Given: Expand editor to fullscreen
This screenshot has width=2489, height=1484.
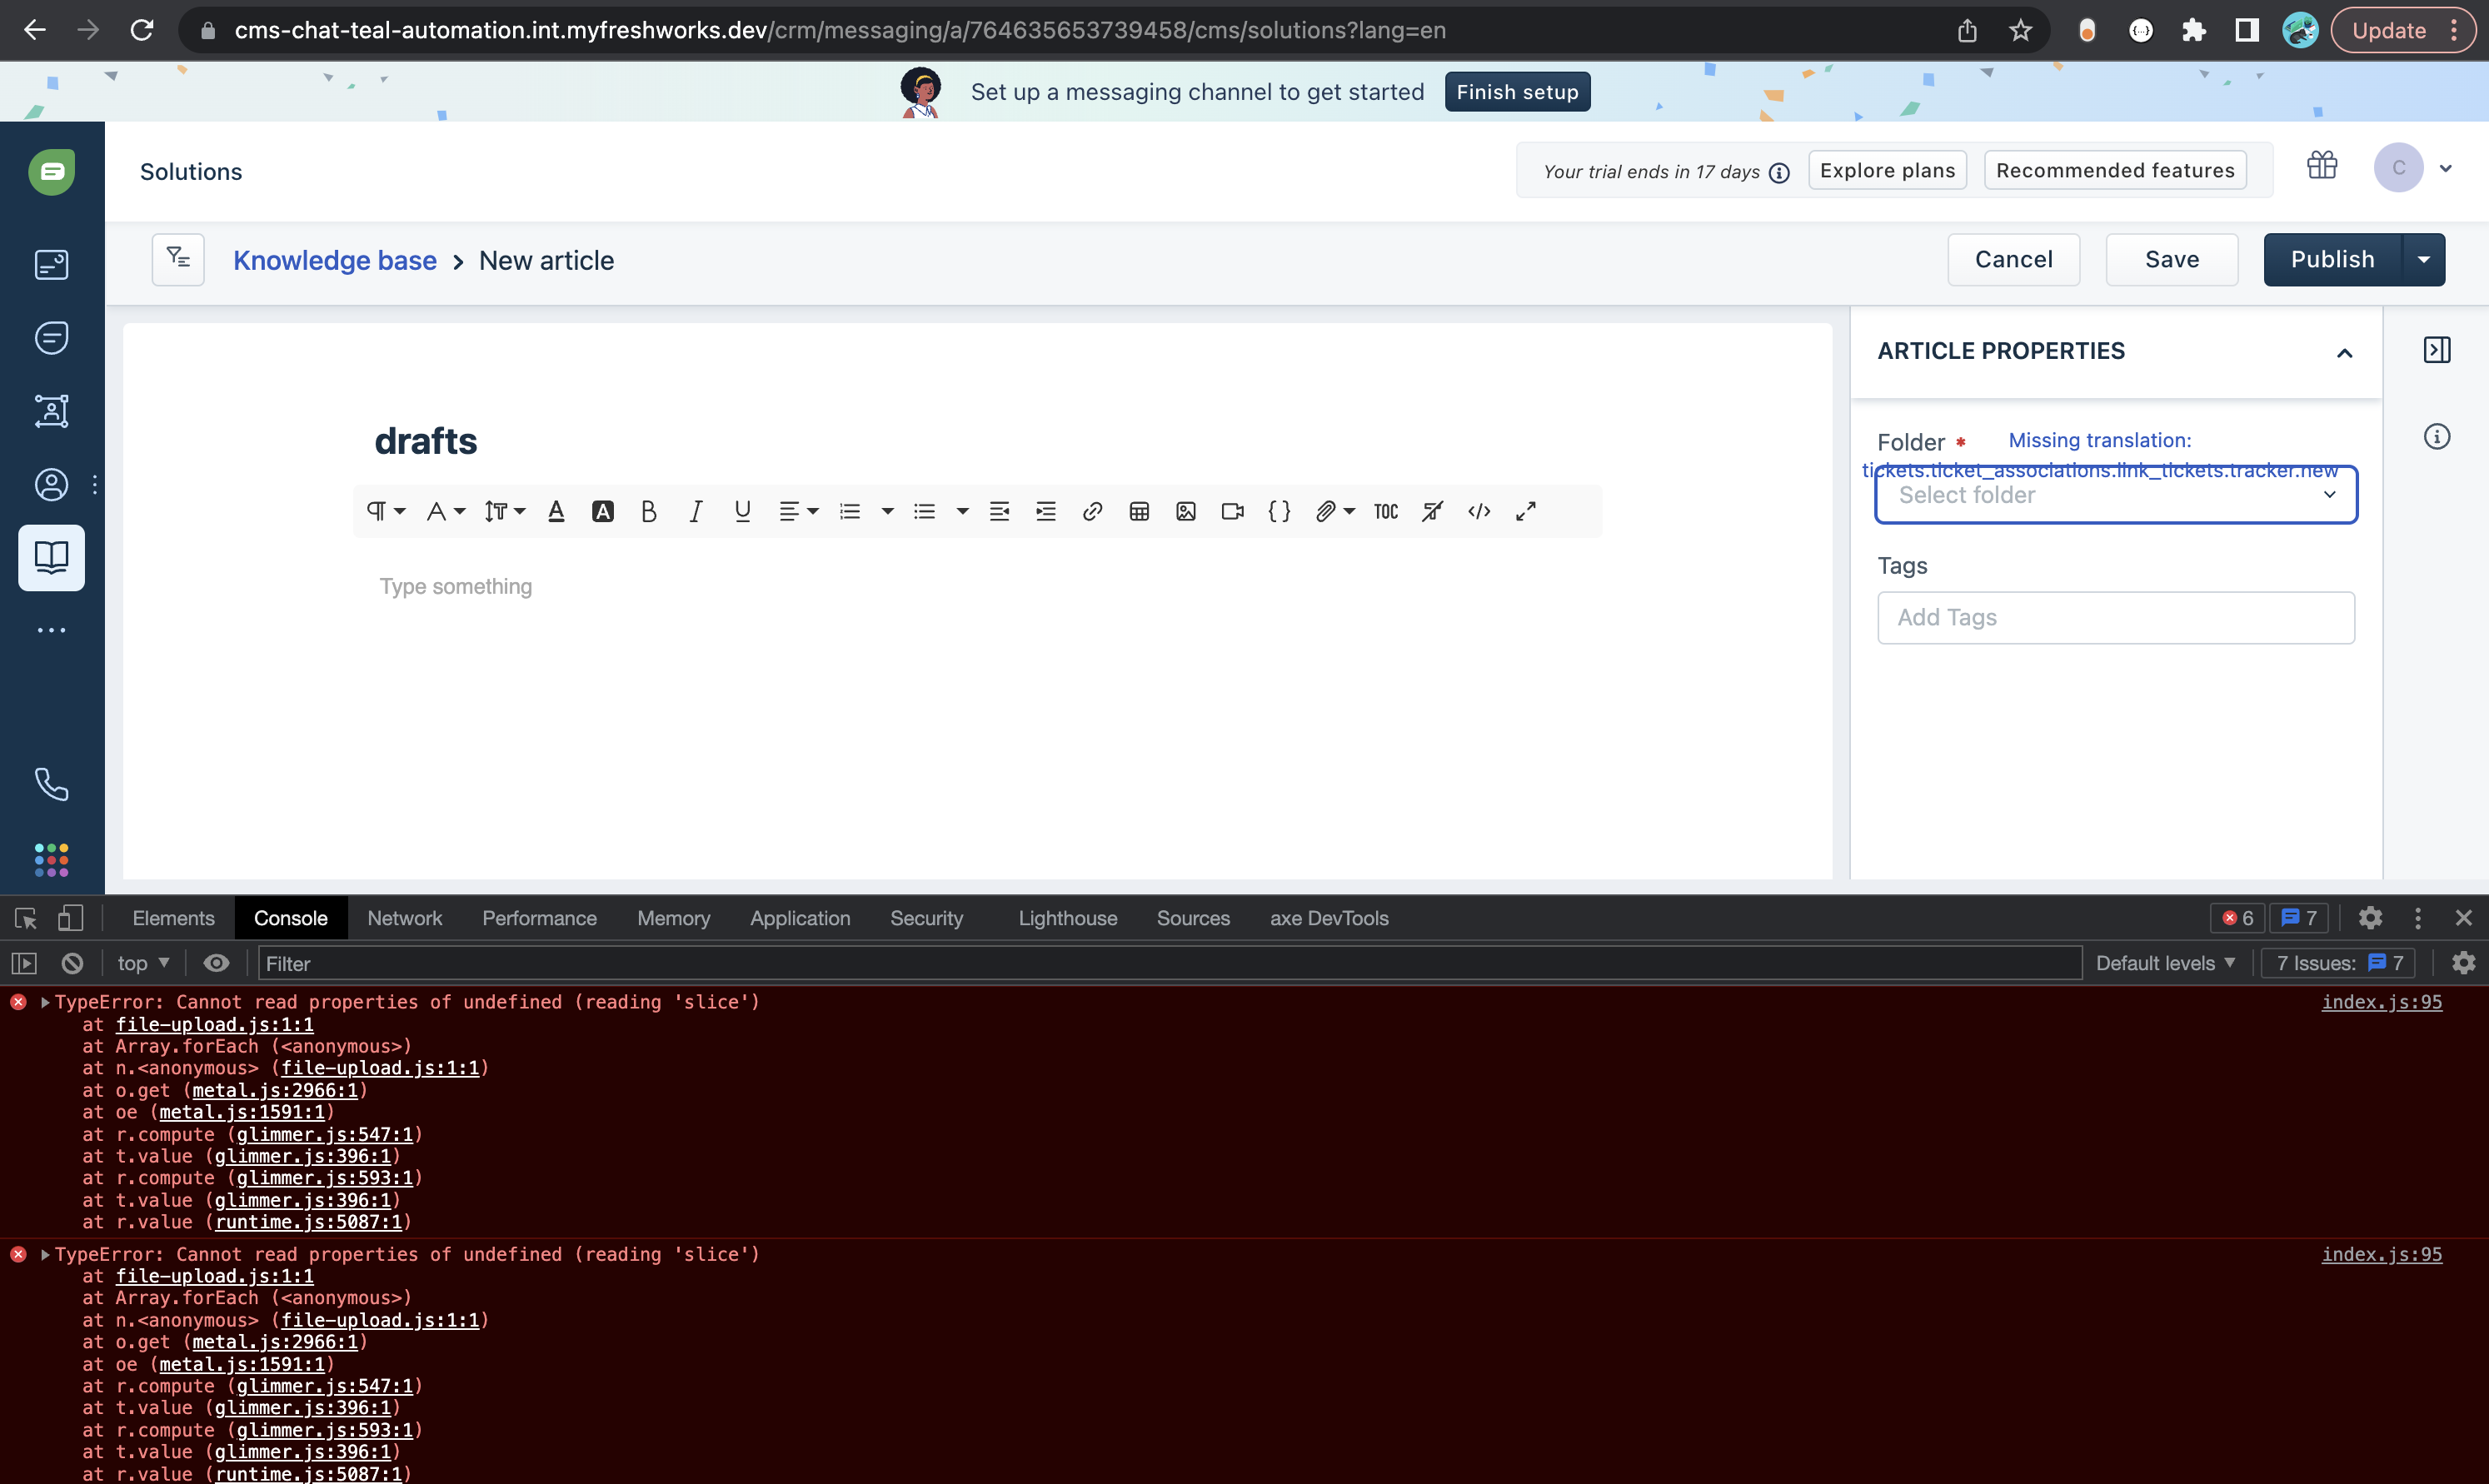Looking at the screenshot, I should 1525,511.
